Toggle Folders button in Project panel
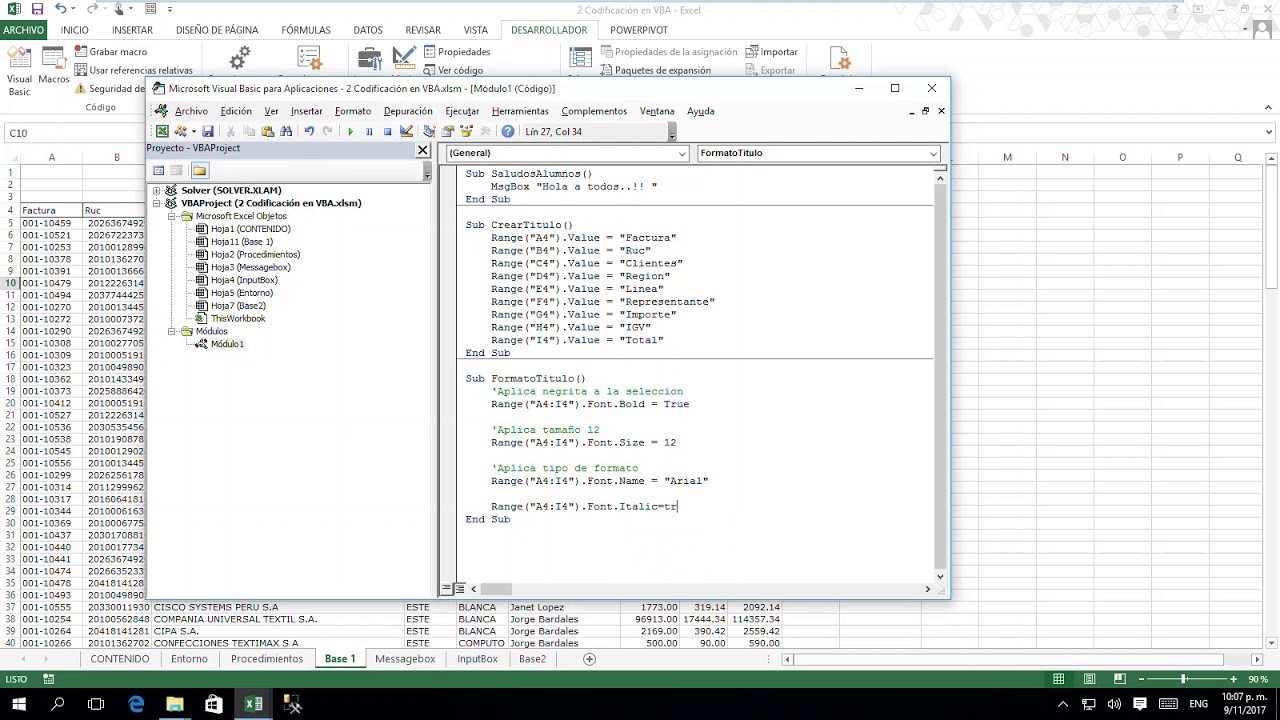The image size is (1280, 720). point(200,170)
